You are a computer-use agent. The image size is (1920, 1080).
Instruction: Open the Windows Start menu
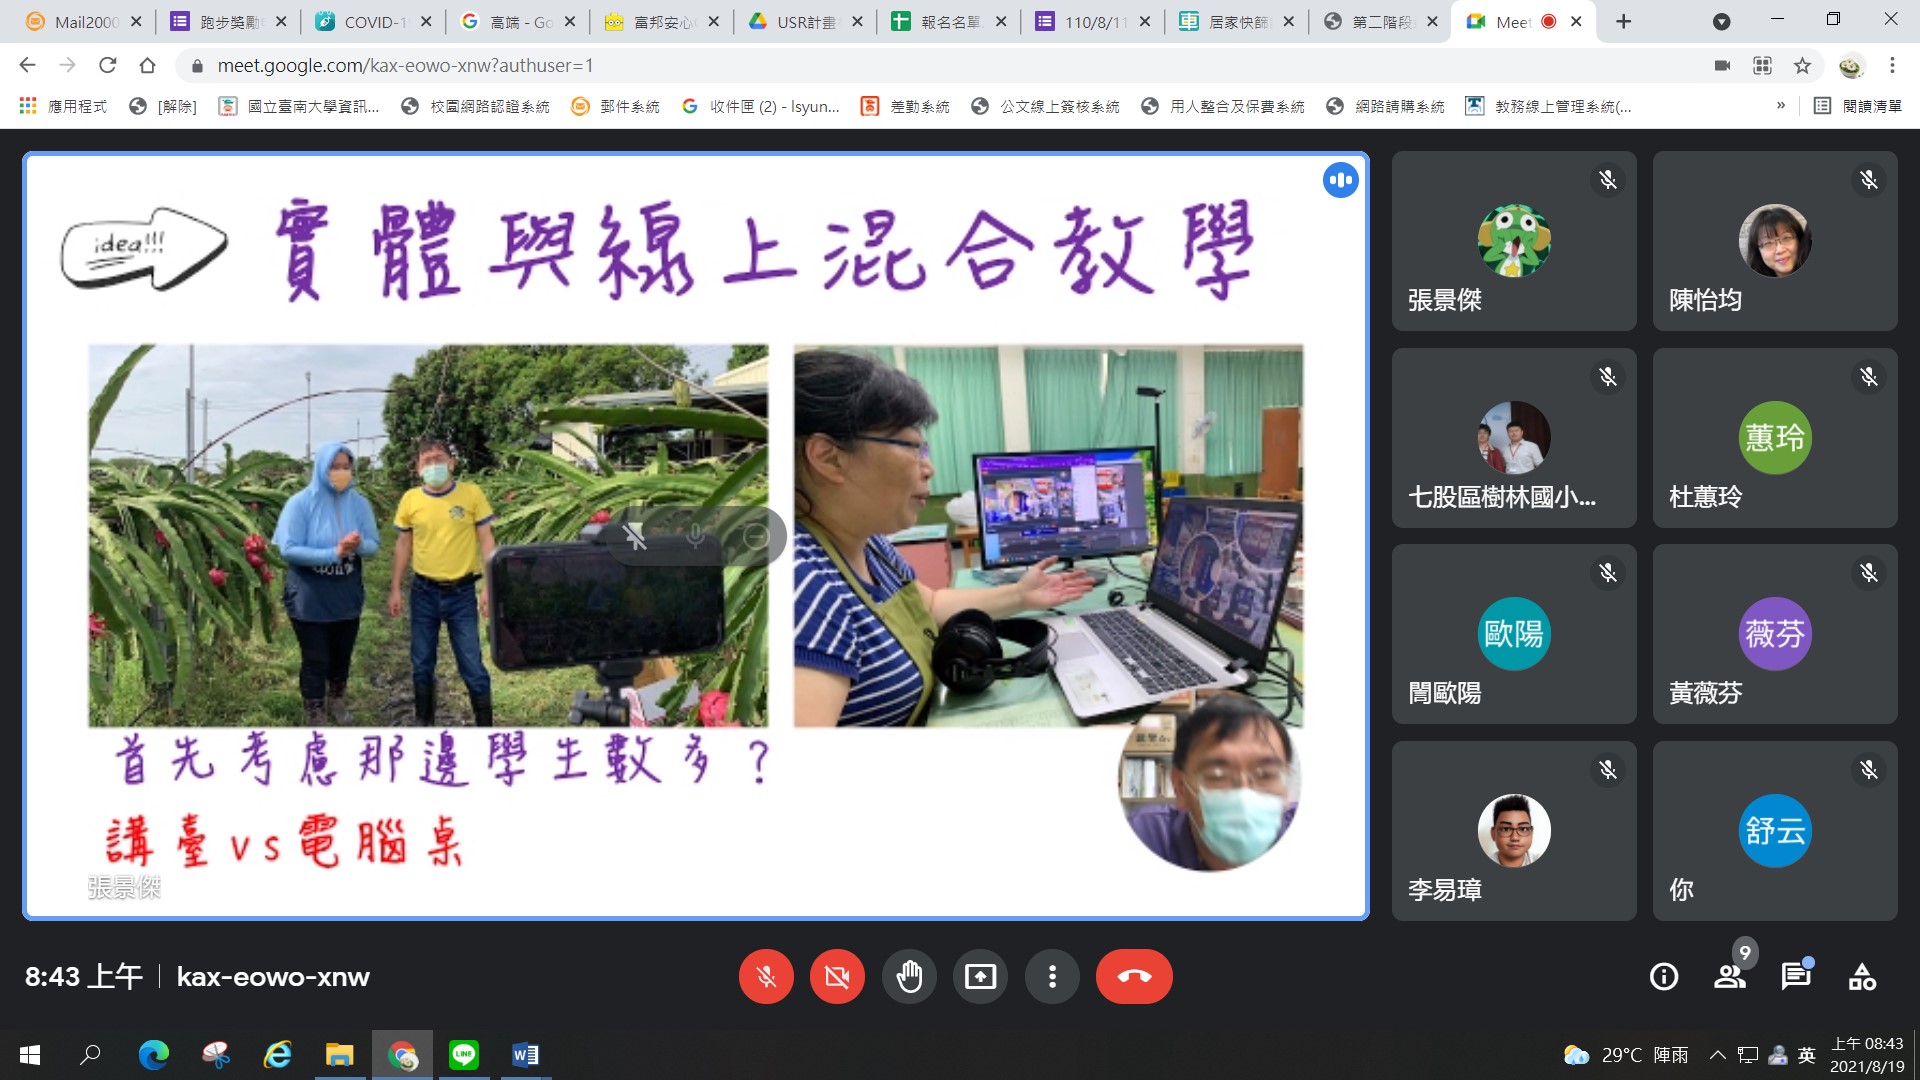click(30, 1055)
